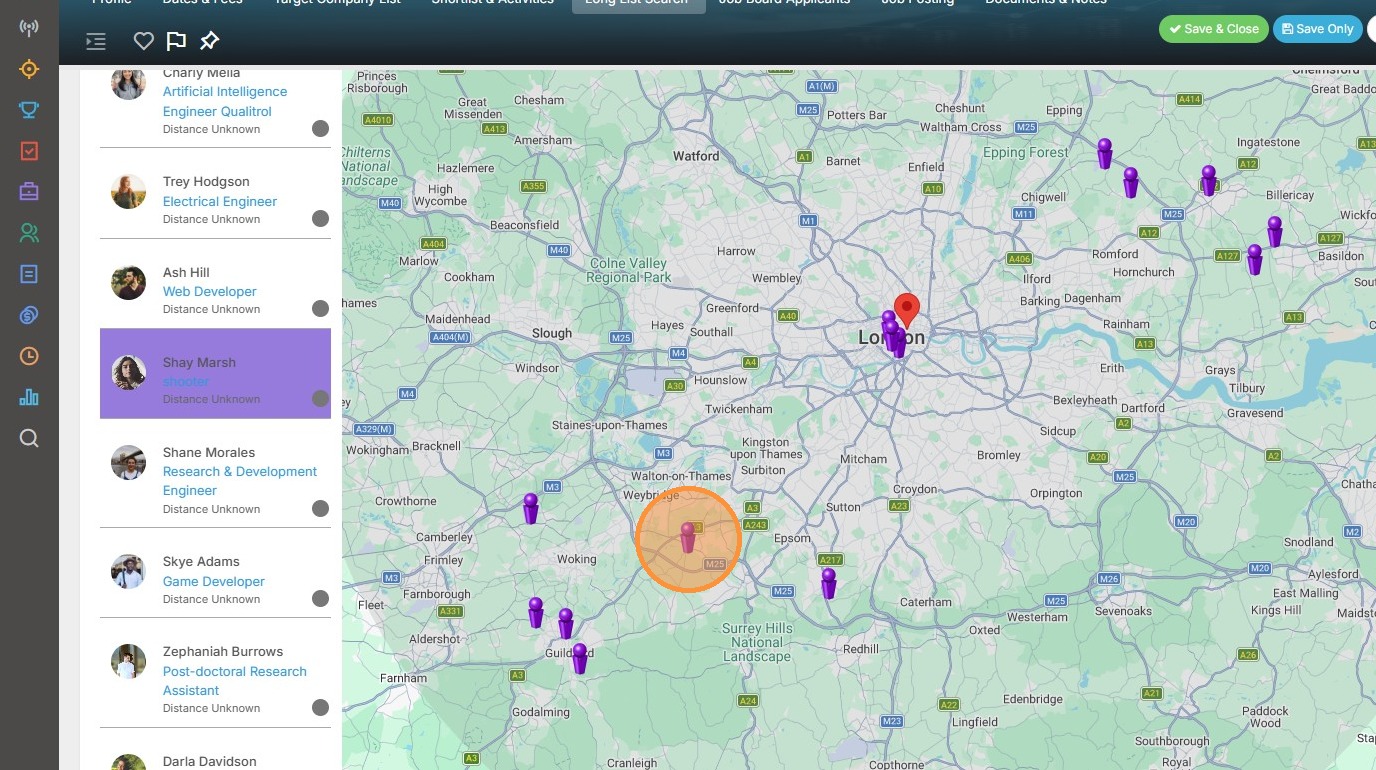Click Charly Mella's avatar photo
The image size is (1376, 770).
tap(129, 83)
